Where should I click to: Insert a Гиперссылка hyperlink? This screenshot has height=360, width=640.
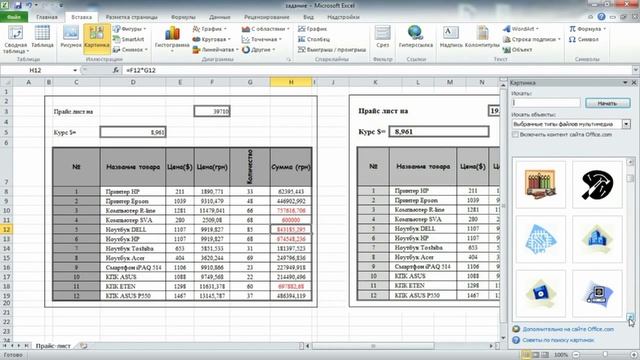pos(416,37)
